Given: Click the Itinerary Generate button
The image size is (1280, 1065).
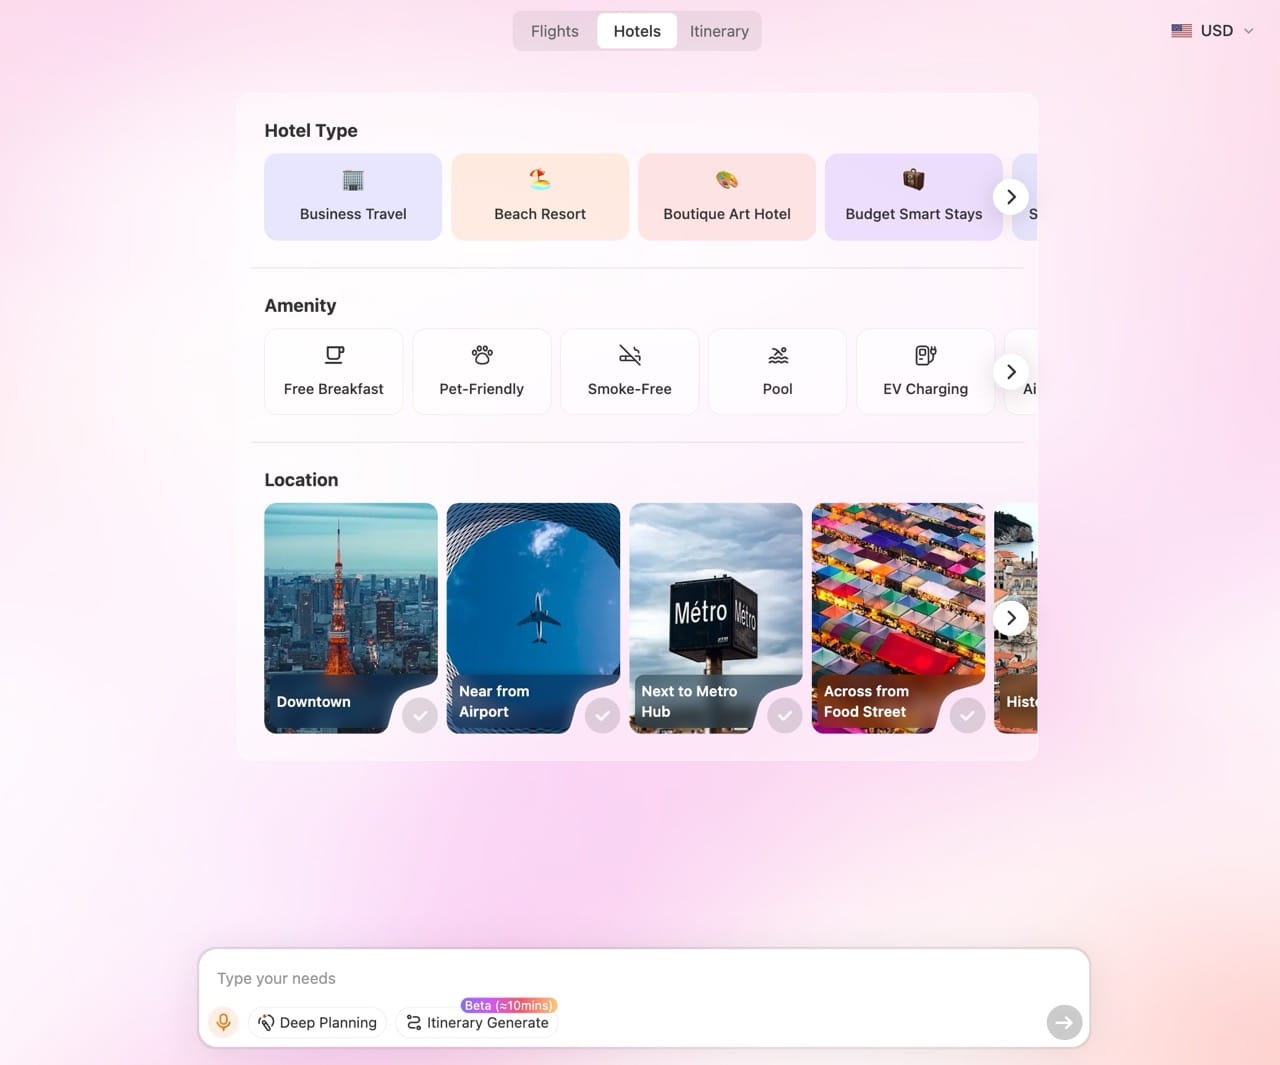Looking at the screenshot, I should point(478,1022).
